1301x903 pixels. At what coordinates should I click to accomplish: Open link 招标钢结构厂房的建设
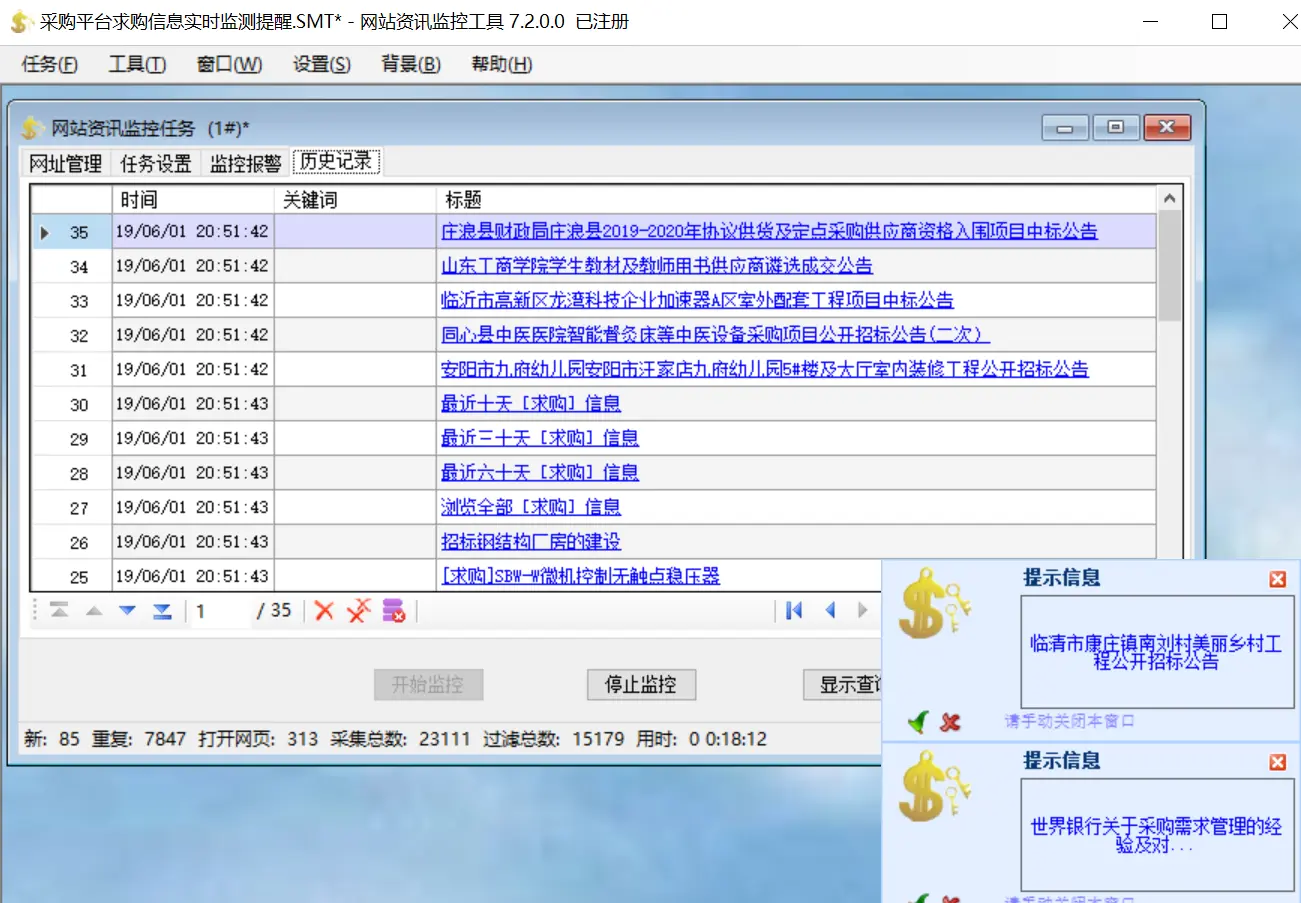tap(531, 542)
